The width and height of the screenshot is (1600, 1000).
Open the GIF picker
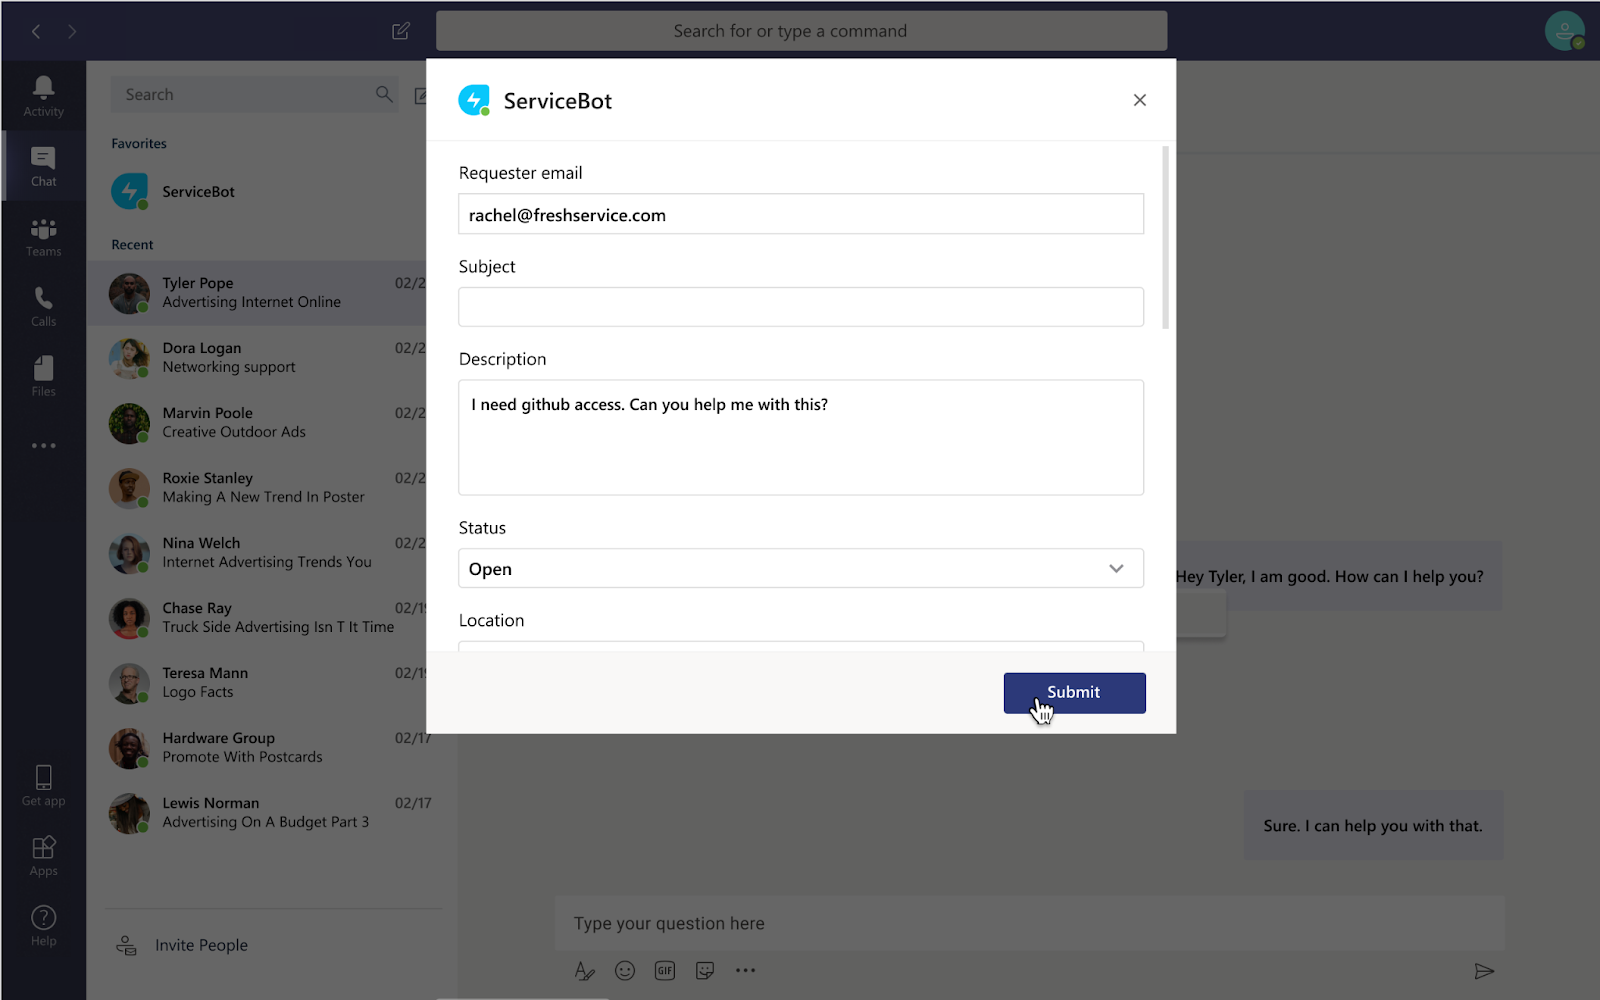click(665, 971)
